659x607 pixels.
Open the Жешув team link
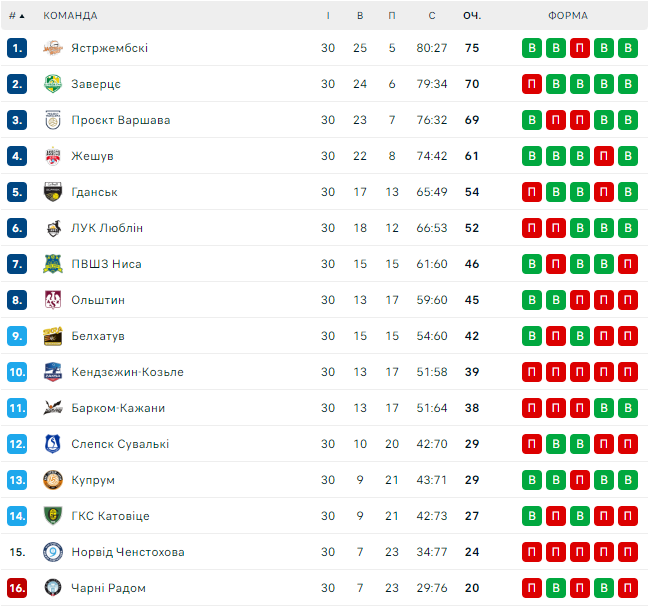point(92,156)
